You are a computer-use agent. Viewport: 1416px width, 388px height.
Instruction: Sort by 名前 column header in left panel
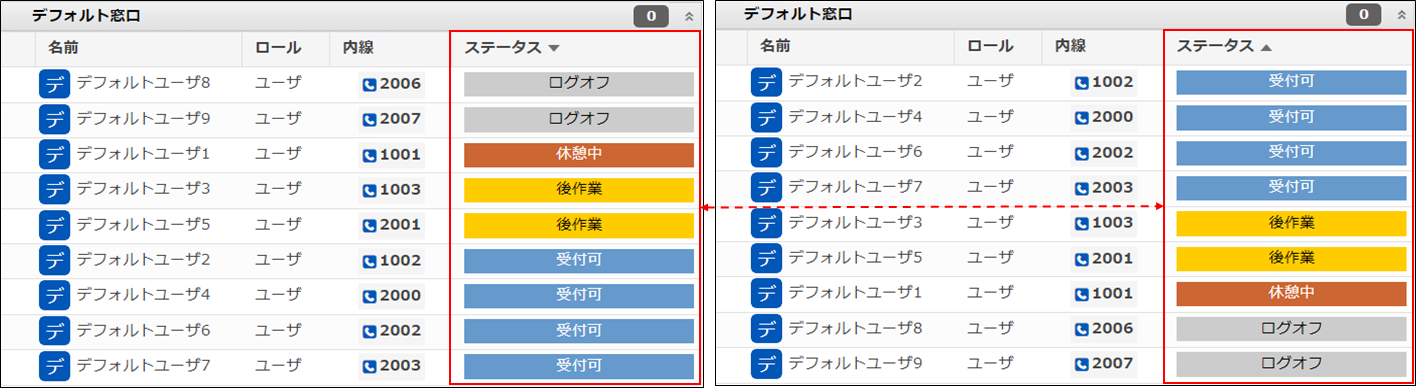tap(63, 47)
